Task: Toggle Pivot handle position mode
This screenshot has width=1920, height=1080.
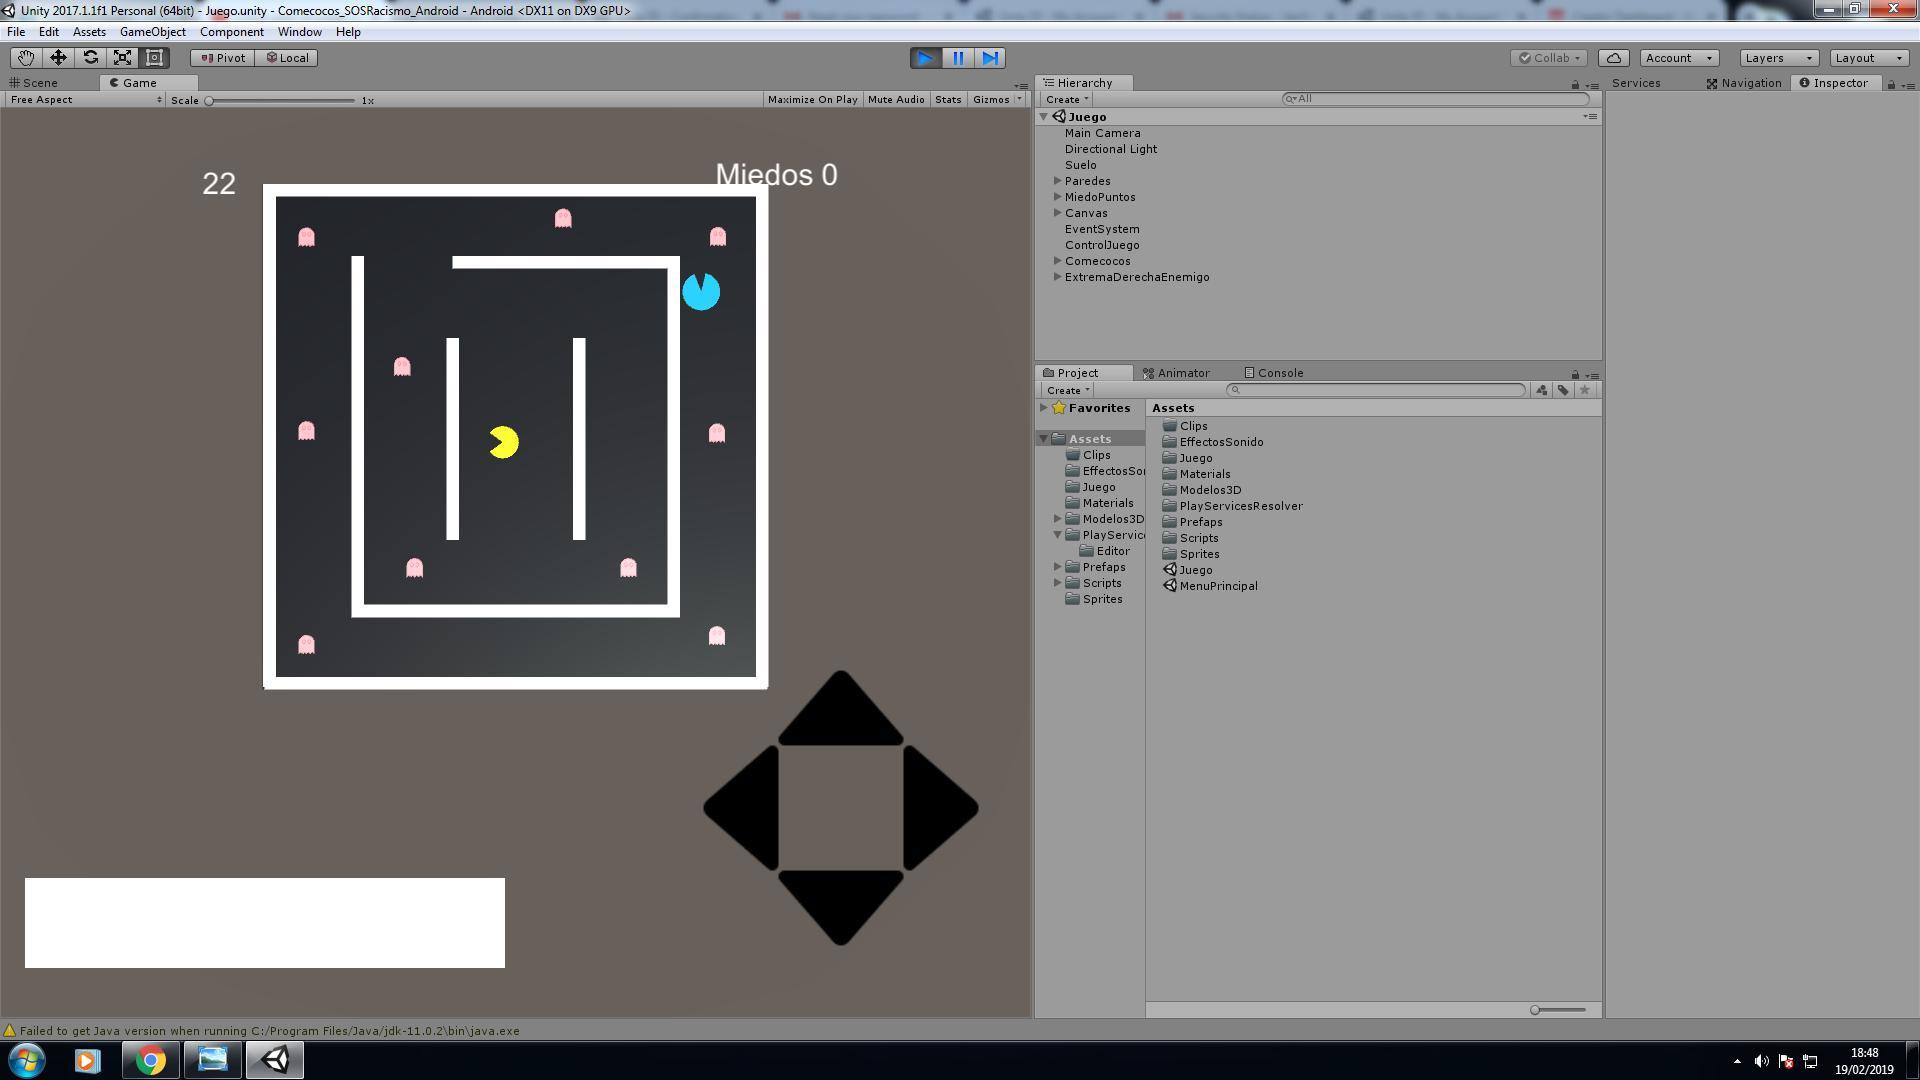Action: [223, 58]
